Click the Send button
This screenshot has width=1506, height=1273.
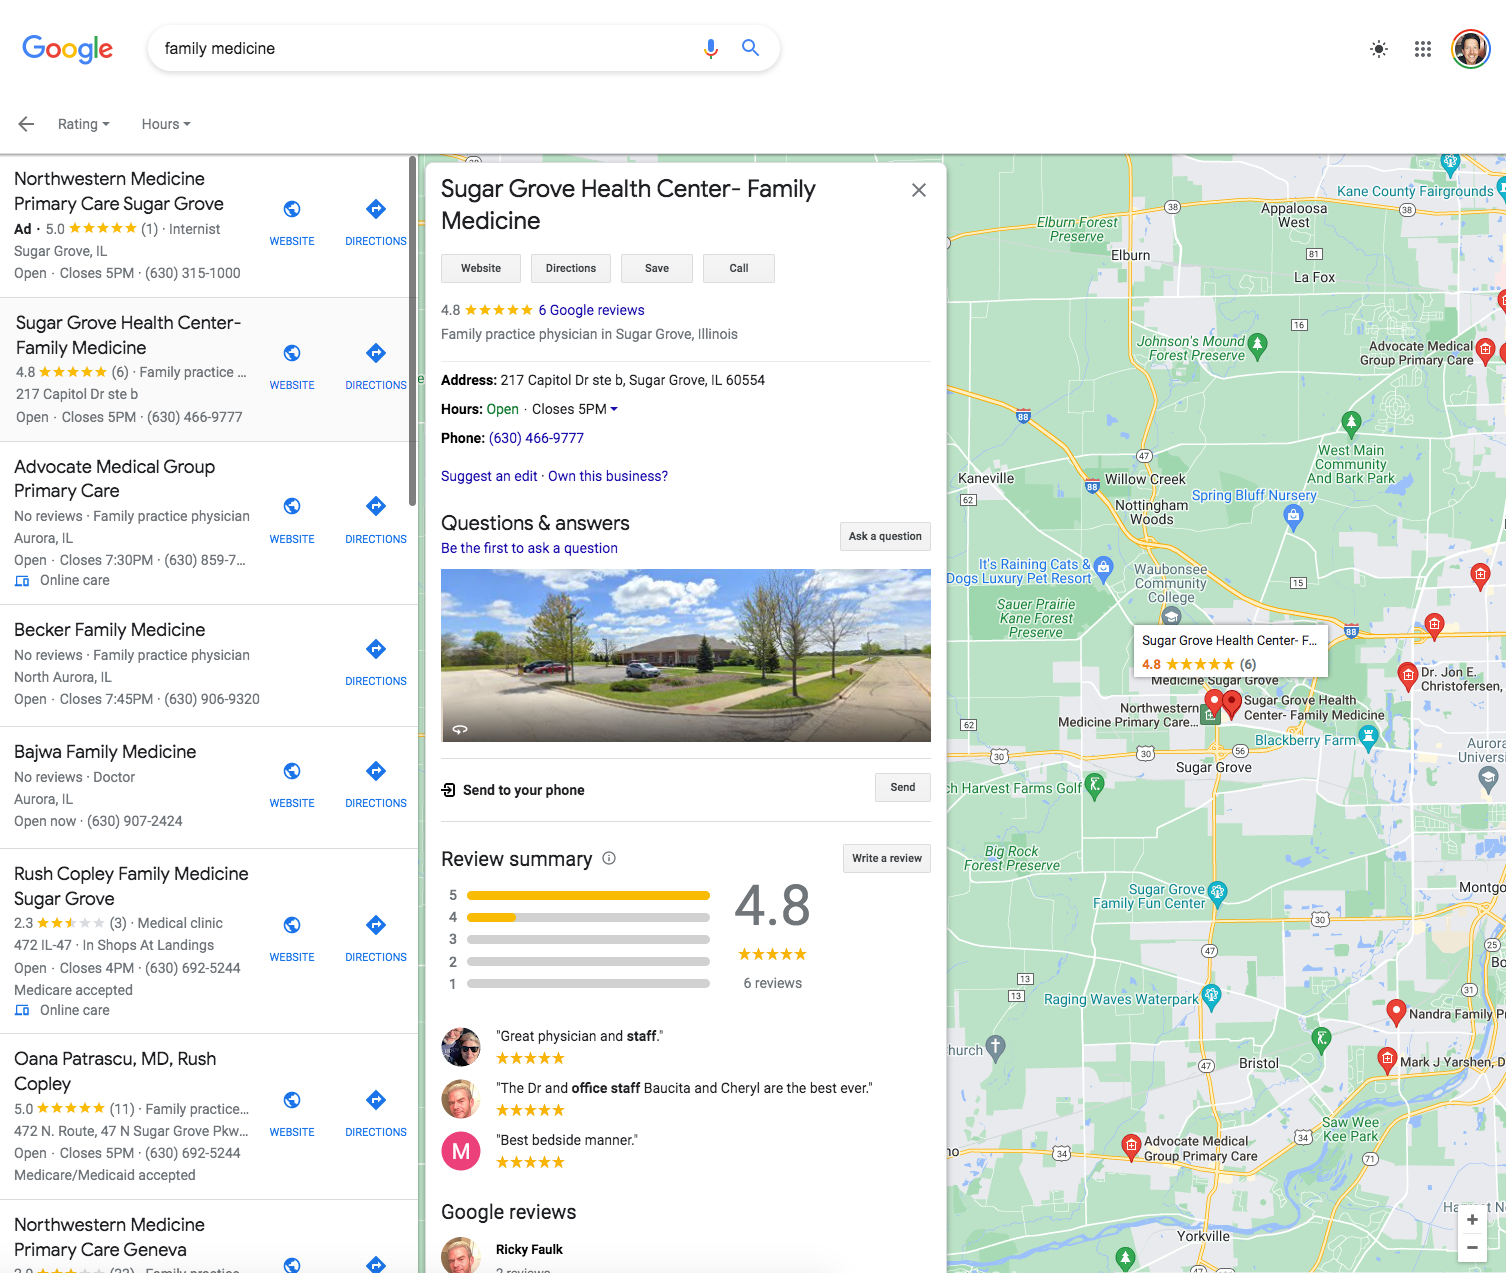[x=903, y=787]
